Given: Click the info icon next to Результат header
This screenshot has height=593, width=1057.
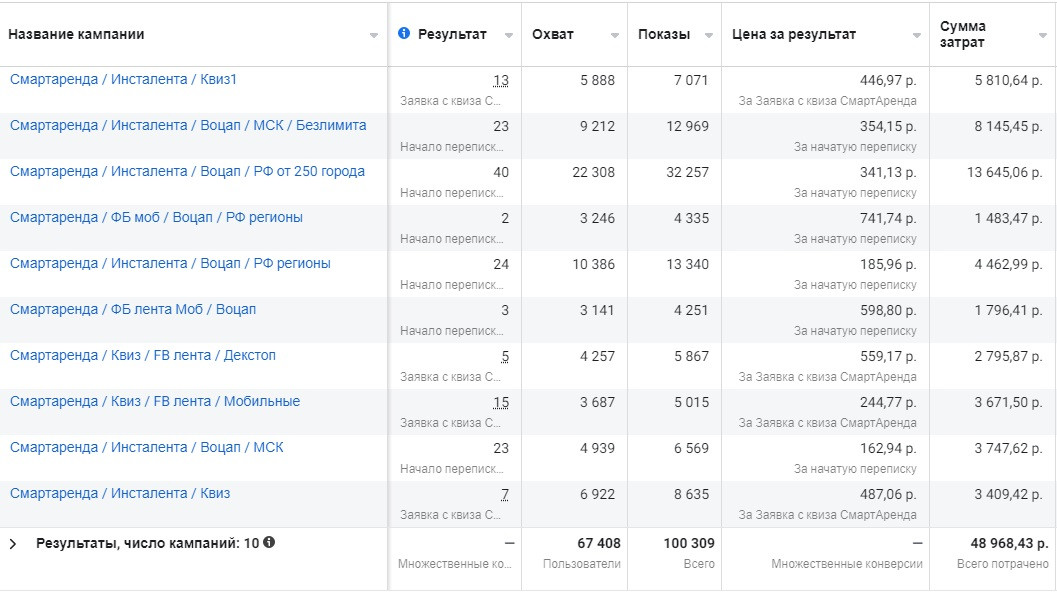Looking at the screenshot, I should 404,33.
